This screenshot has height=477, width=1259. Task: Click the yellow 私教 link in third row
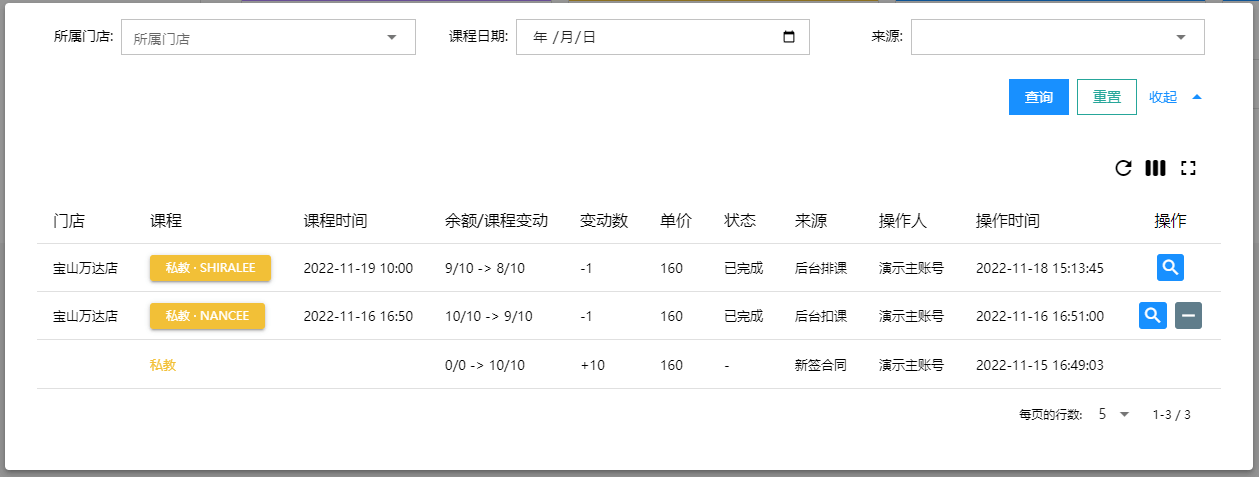(x=163, y=365)
